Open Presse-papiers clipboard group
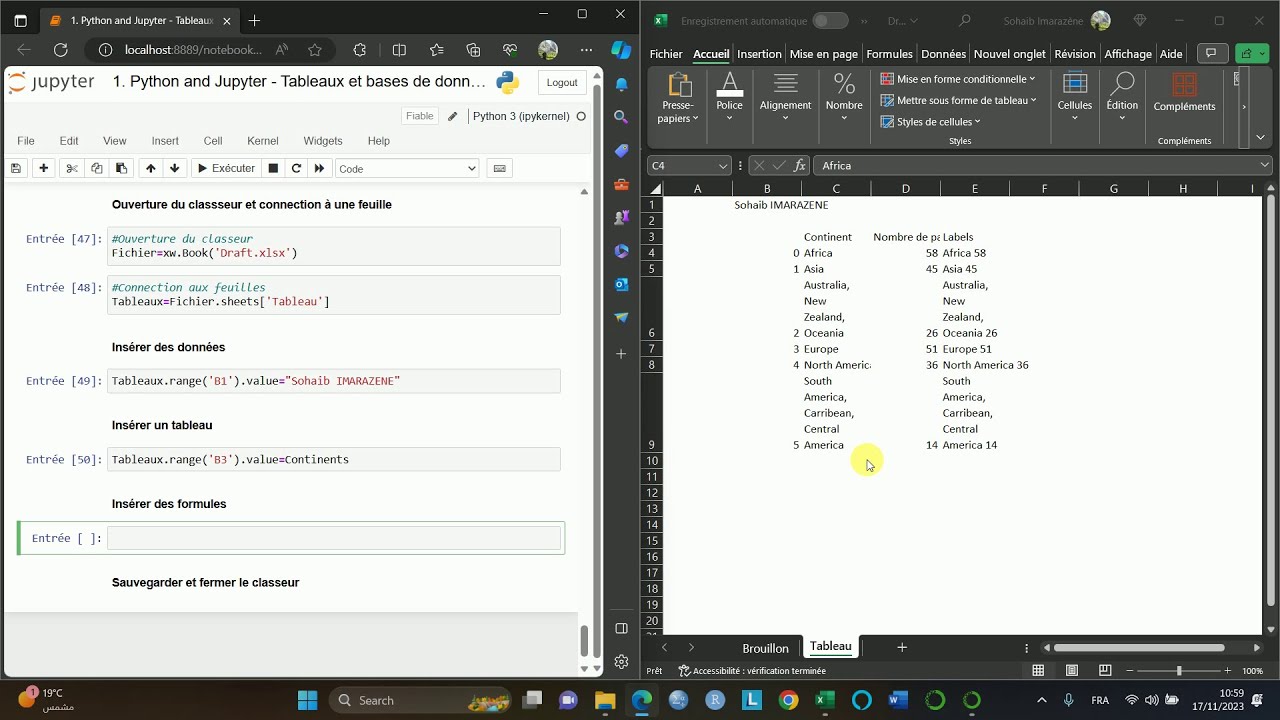Image resolution: width=1280 pixels, height=720 pixels. click(x=678, y=98)
